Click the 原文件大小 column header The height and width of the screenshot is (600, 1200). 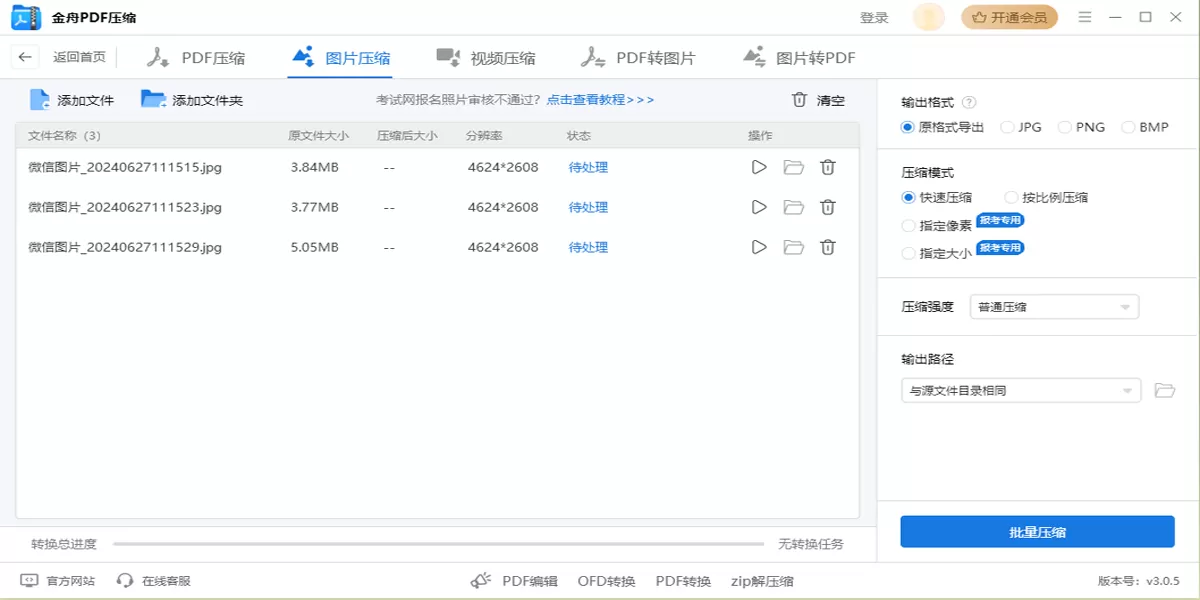pos(318,135)
